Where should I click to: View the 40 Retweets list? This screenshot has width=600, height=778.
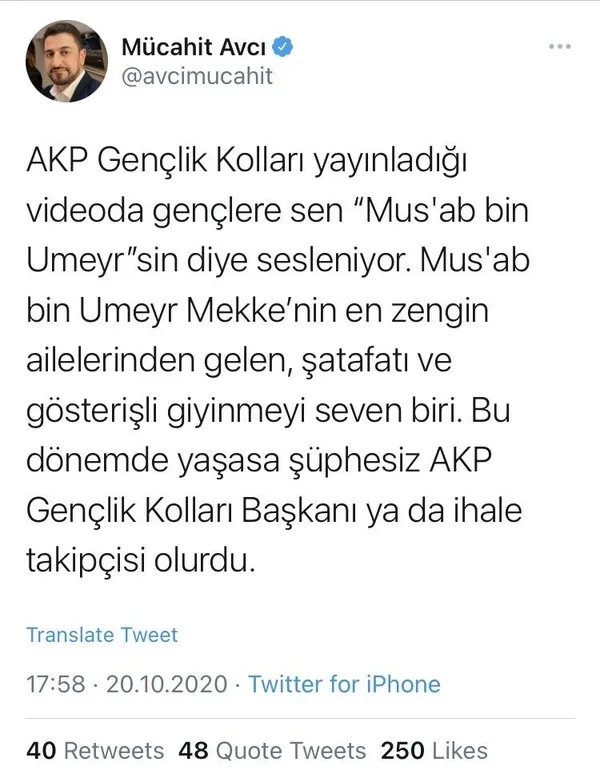coord(94,749)
